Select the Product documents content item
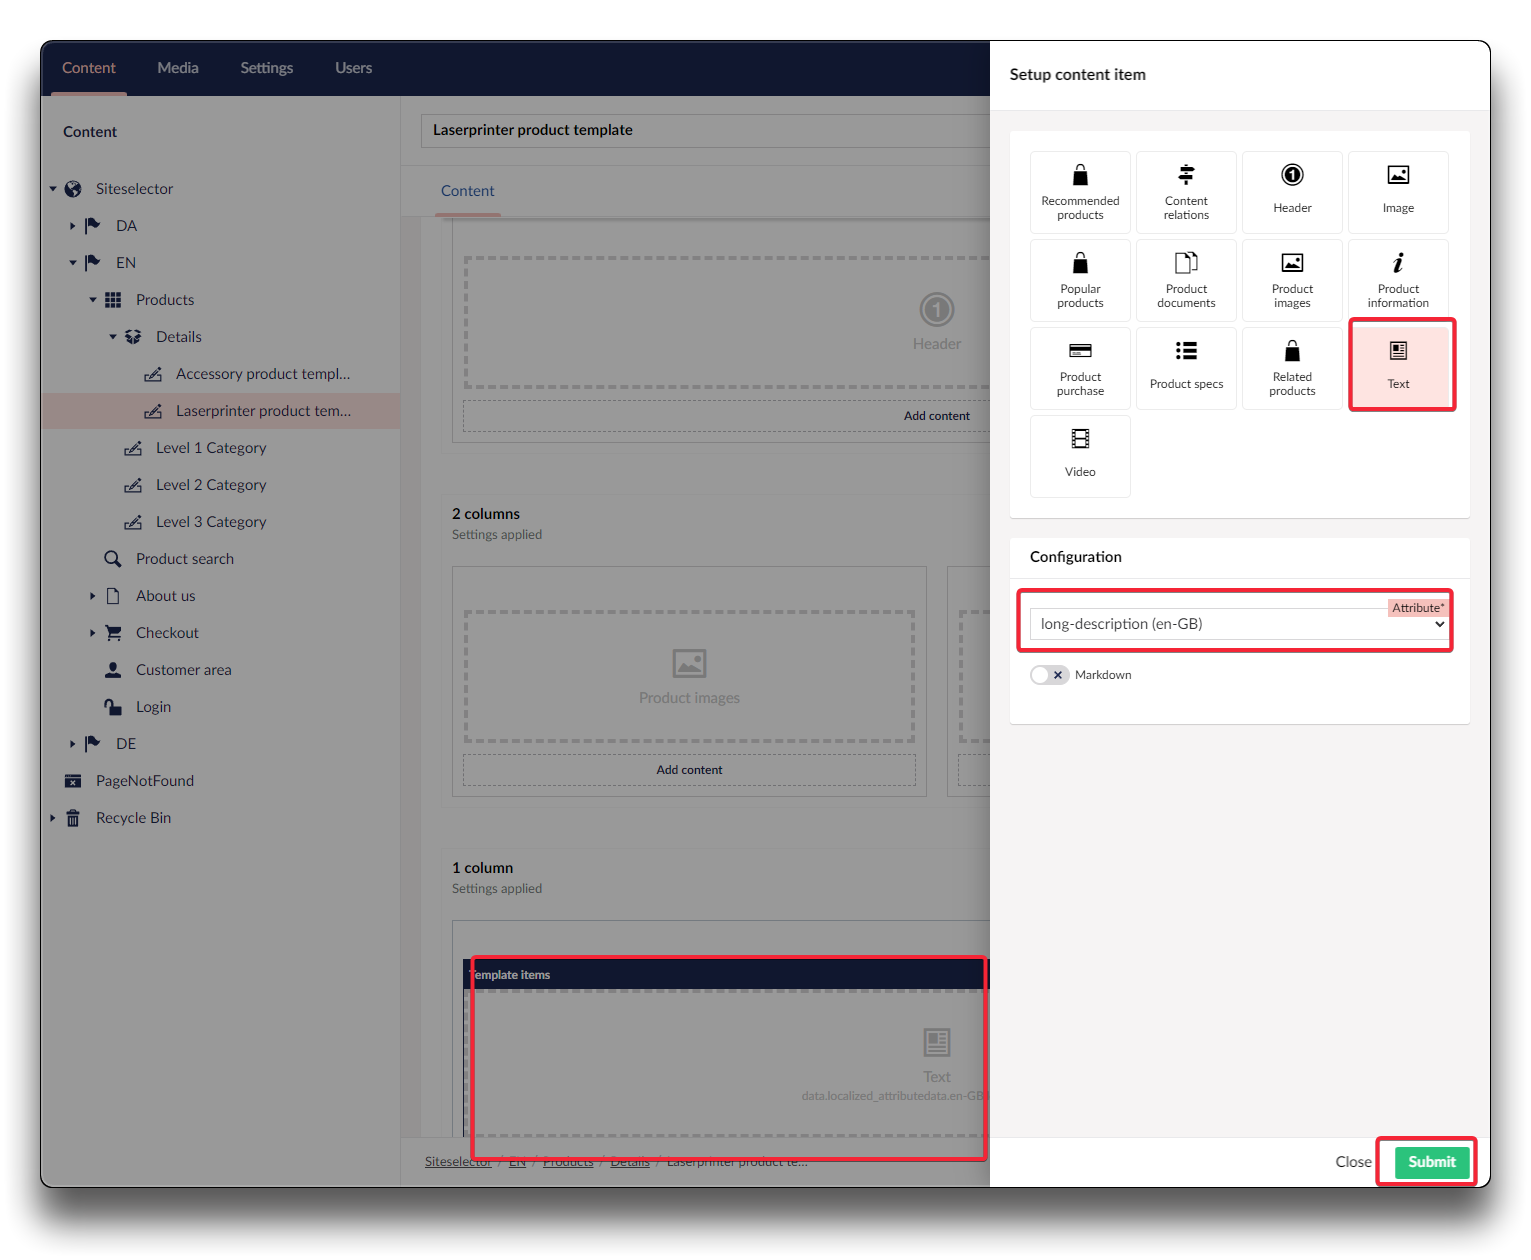Screen dimensions: 1531x1260 [x=1186, y=280]
